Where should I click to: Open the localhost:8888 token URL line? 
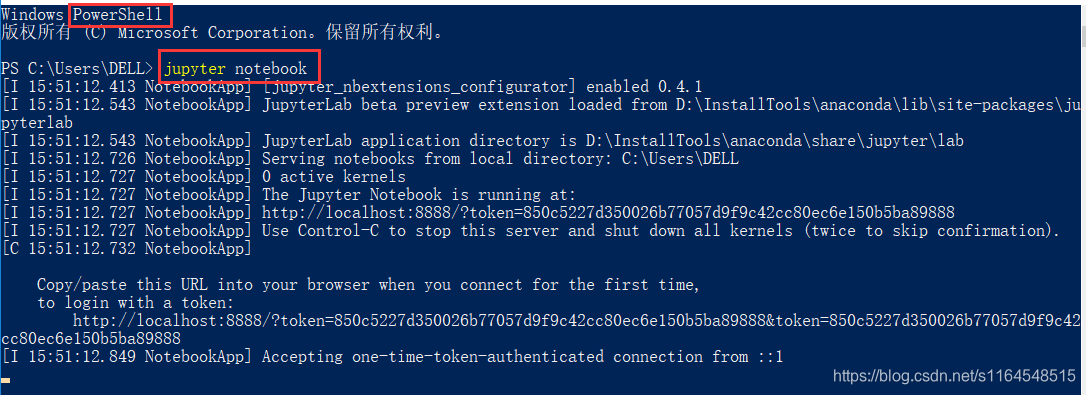[x=608, y=212]
